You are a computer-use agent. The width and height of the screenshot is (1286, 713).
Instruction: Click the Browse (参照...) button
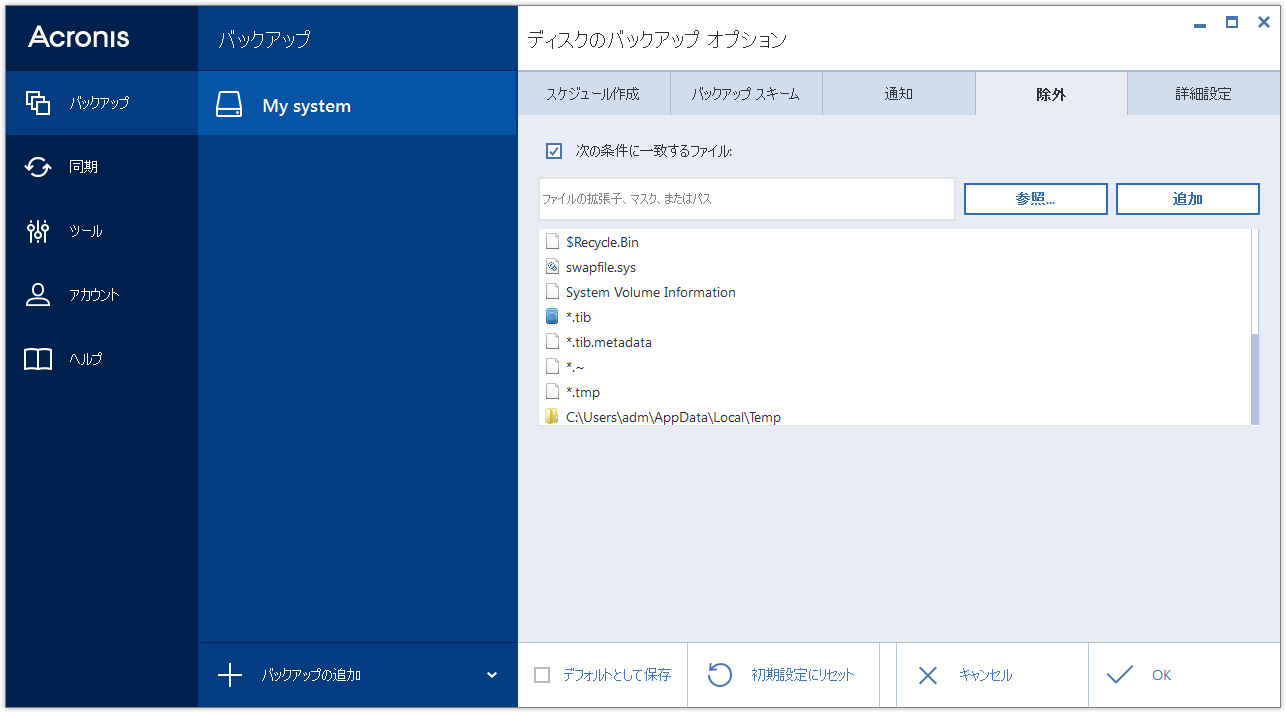[1035, 199]
